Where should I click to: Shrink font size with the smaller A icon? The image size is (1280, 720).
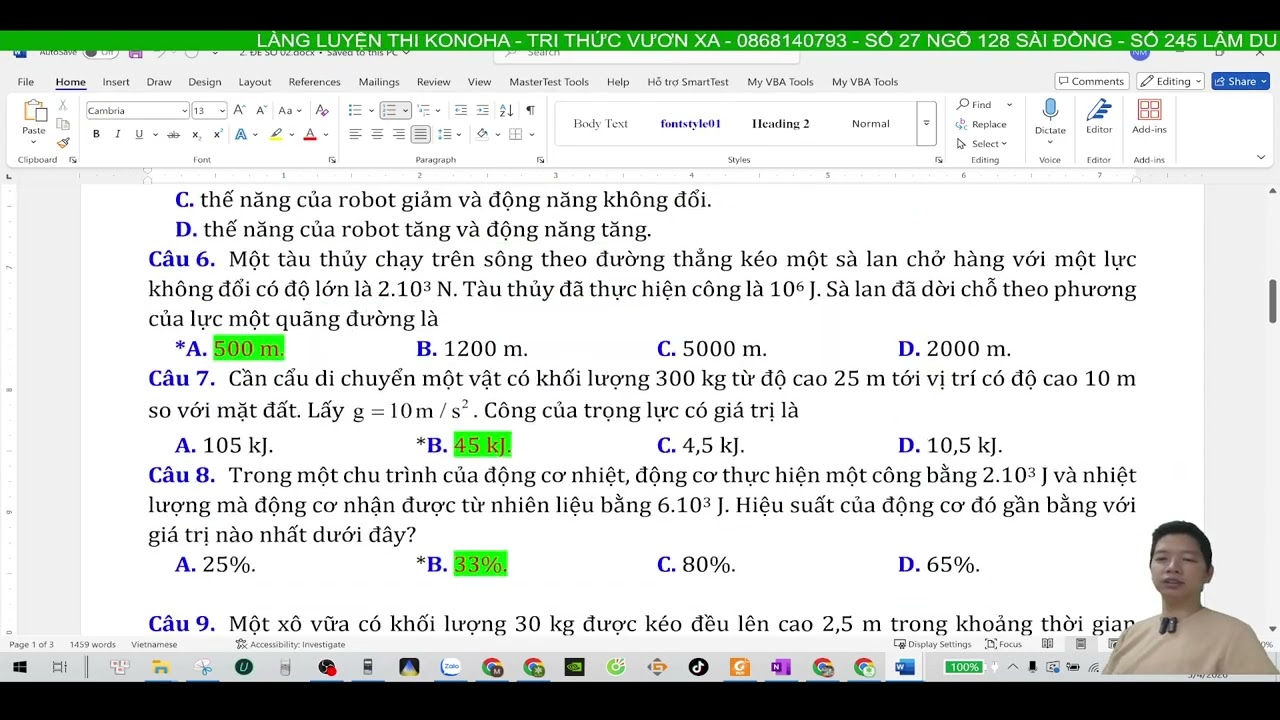(261, 111)
